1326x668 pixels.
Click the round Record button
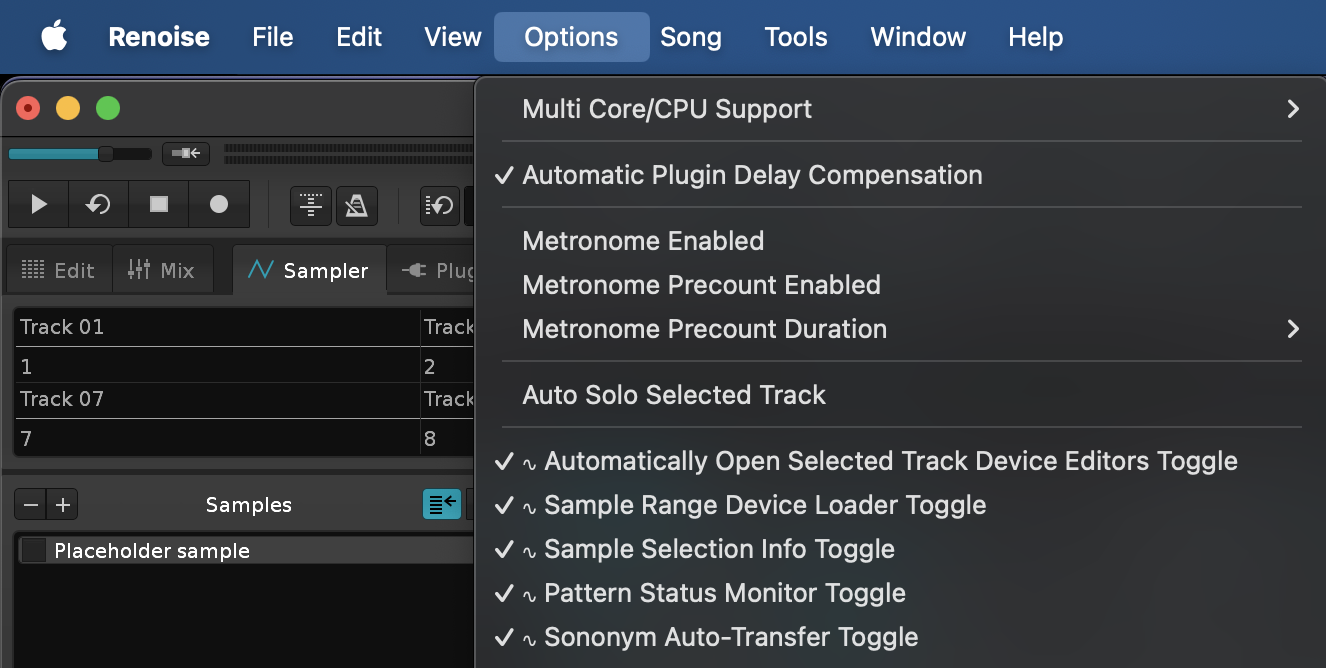click(219, 205)
